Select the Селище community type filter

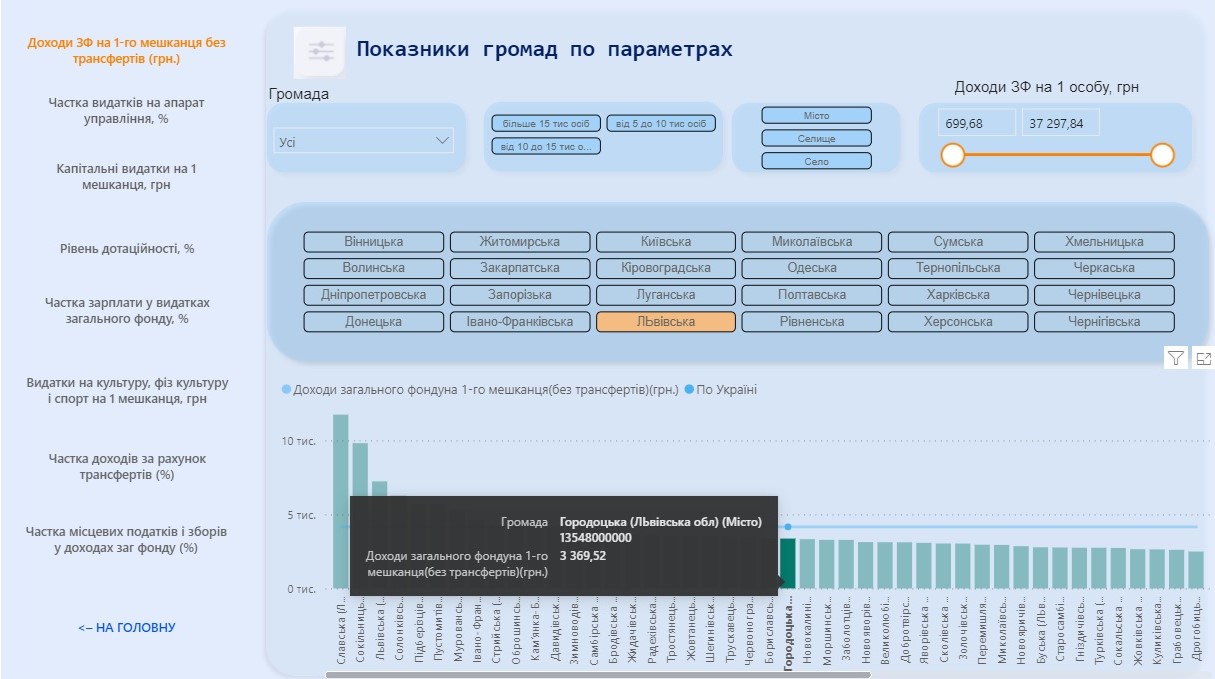click(816, 138)
